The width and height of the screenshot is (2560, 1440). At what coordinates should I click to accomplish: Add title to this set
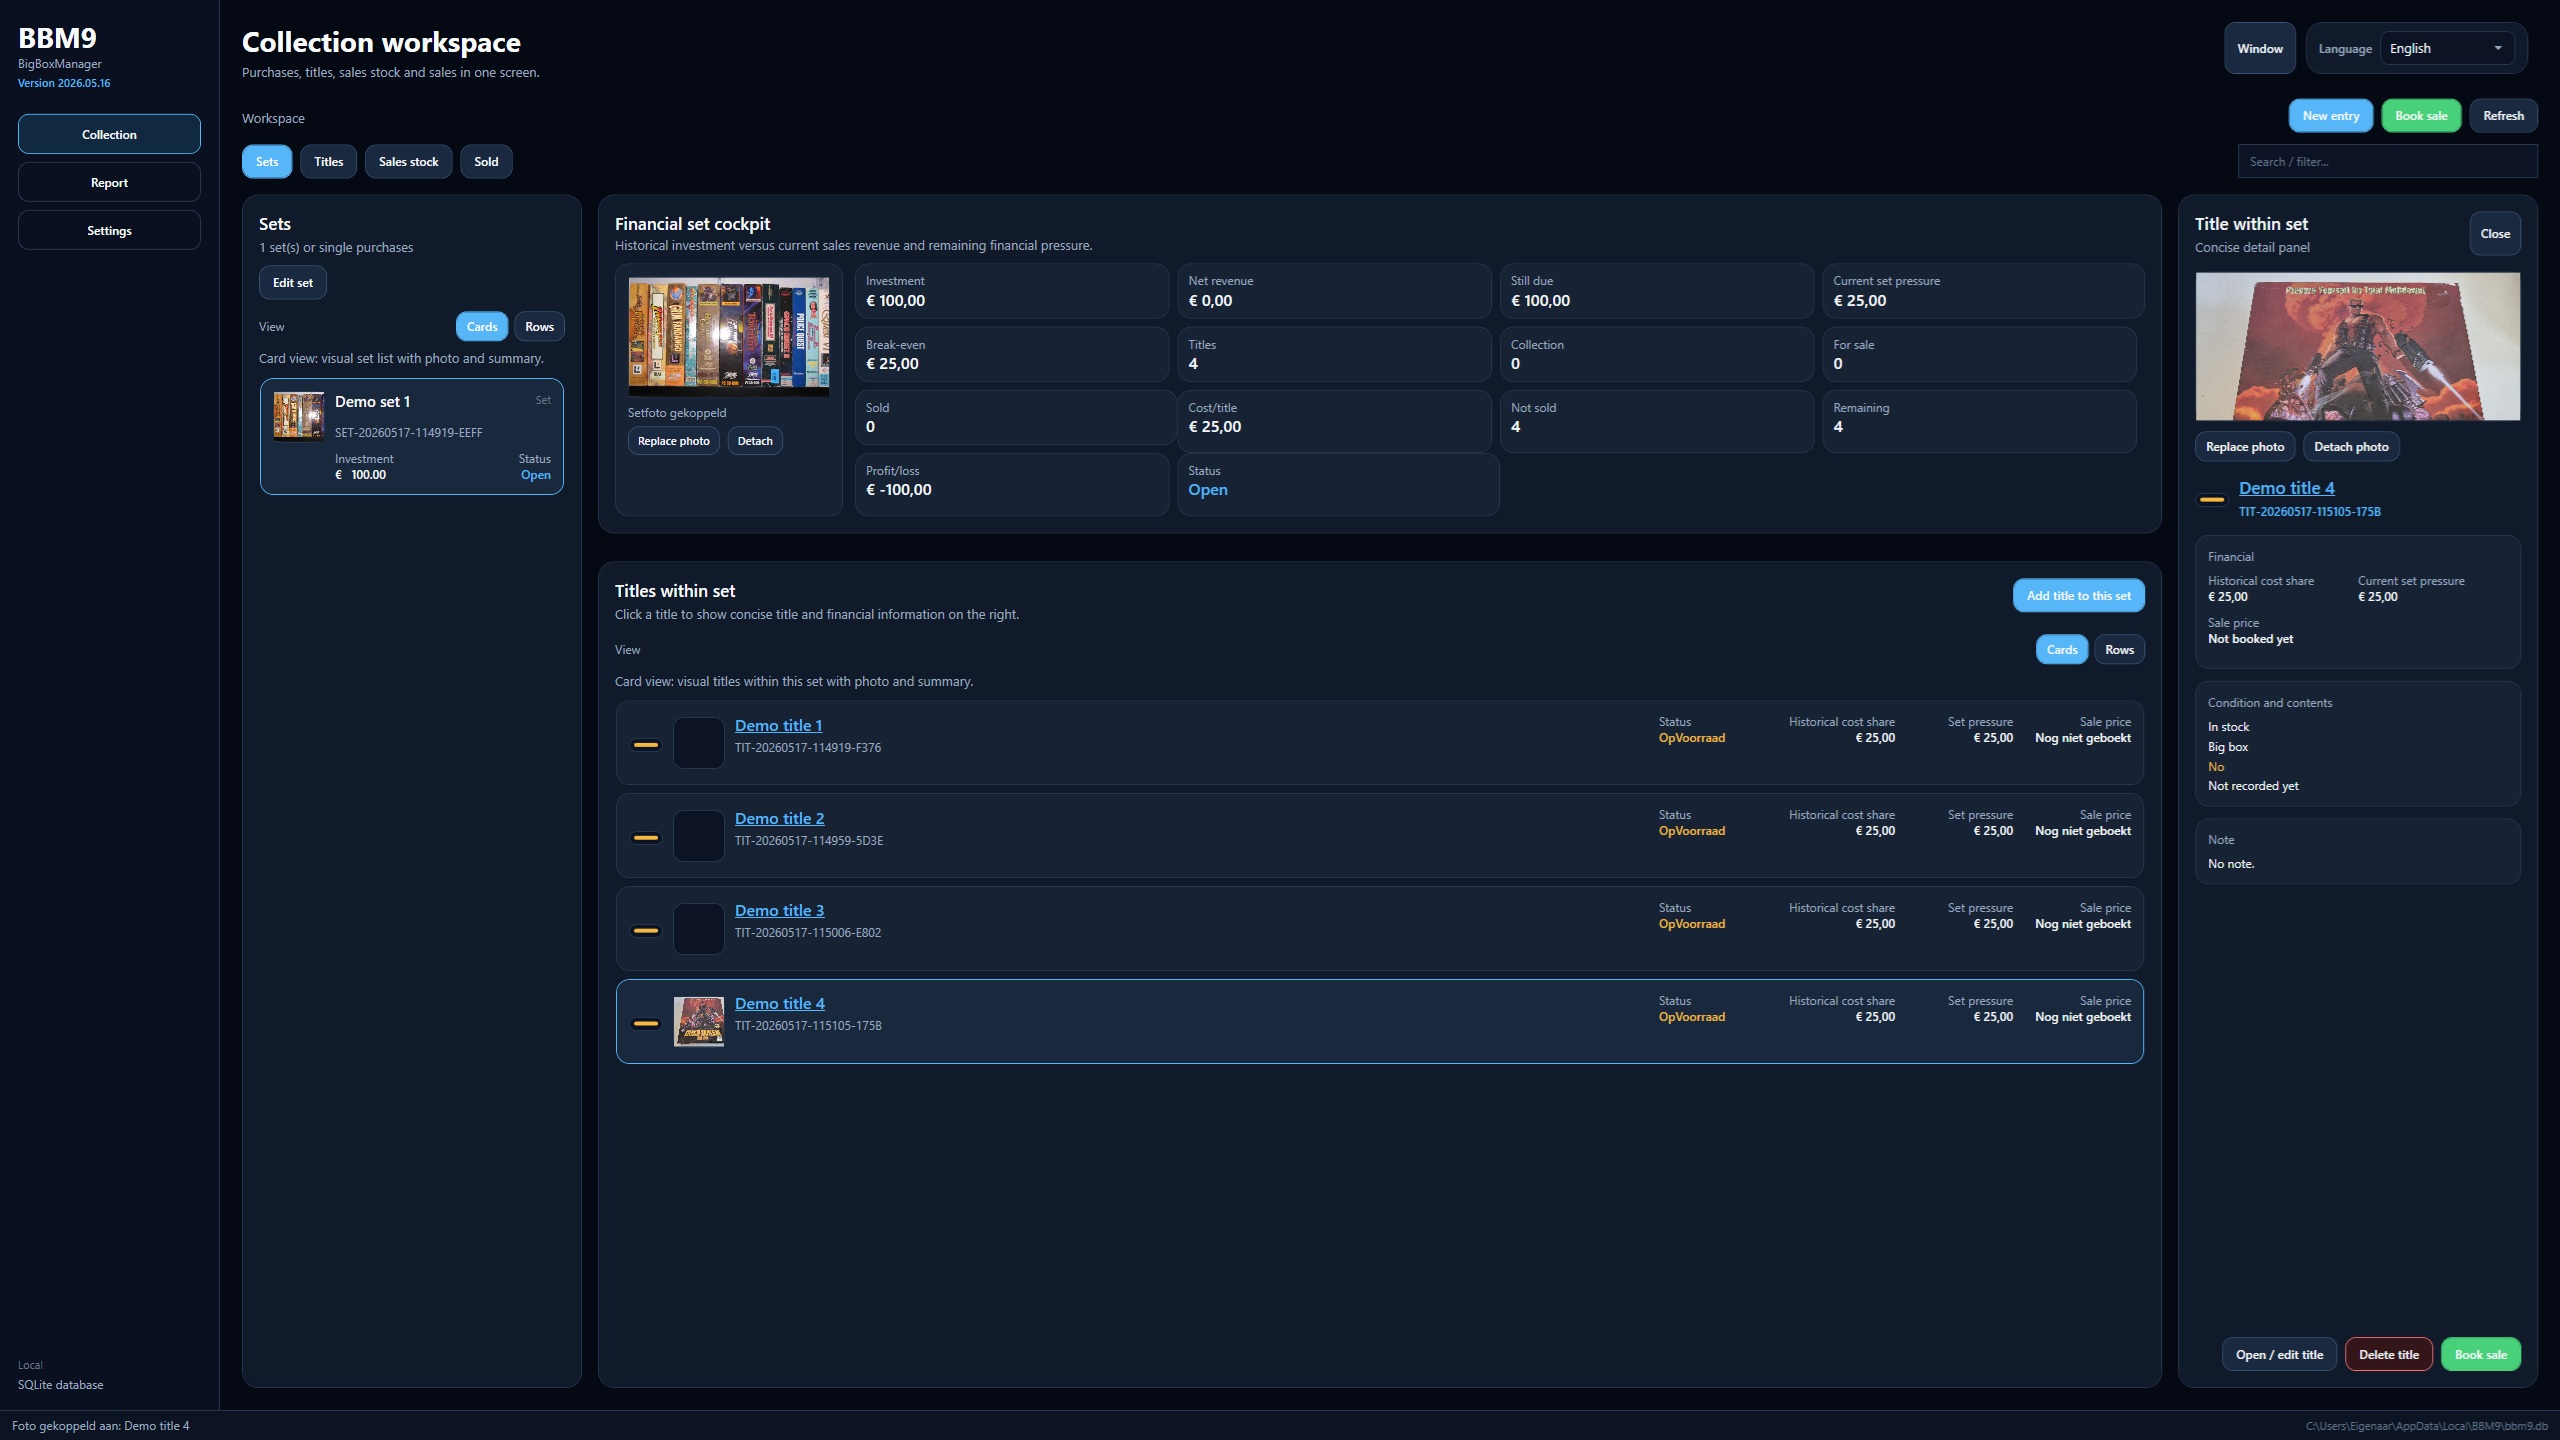coord(2078,596)
